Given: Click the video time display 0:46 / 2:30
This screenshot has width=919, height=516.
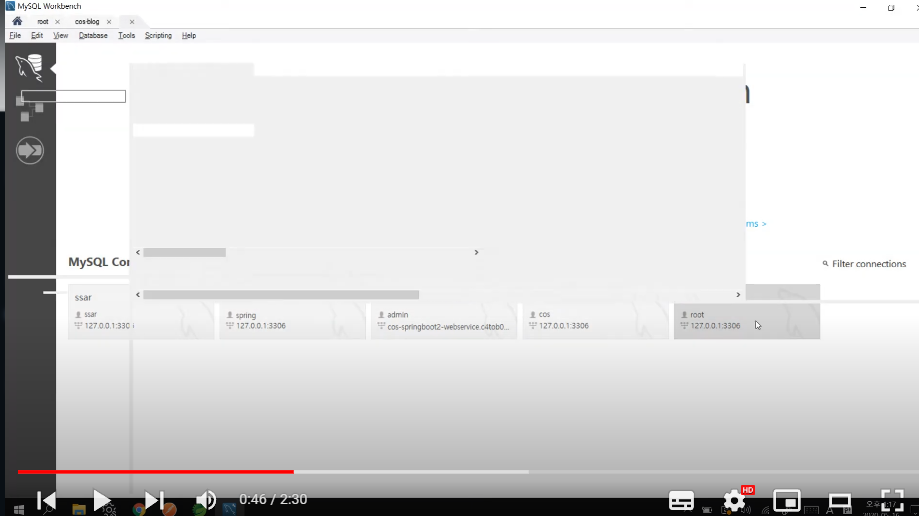Looking at the screenshot, I should pos(273,500).
